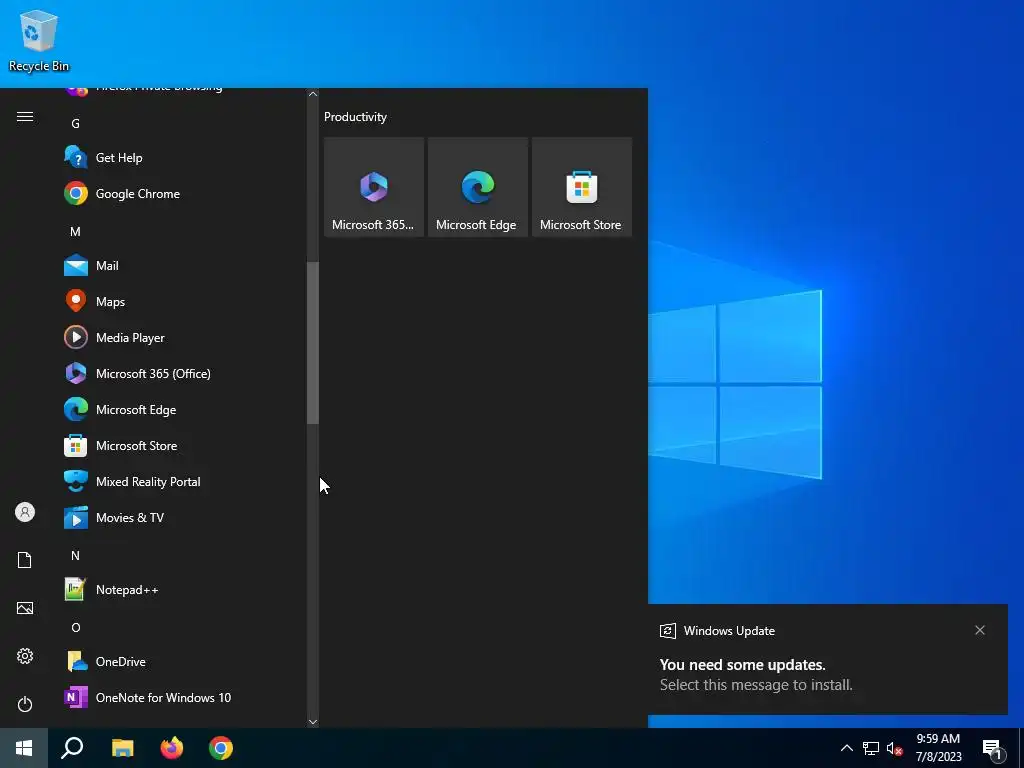Dismiss the Windows Update notification

(x=980, y=630)
